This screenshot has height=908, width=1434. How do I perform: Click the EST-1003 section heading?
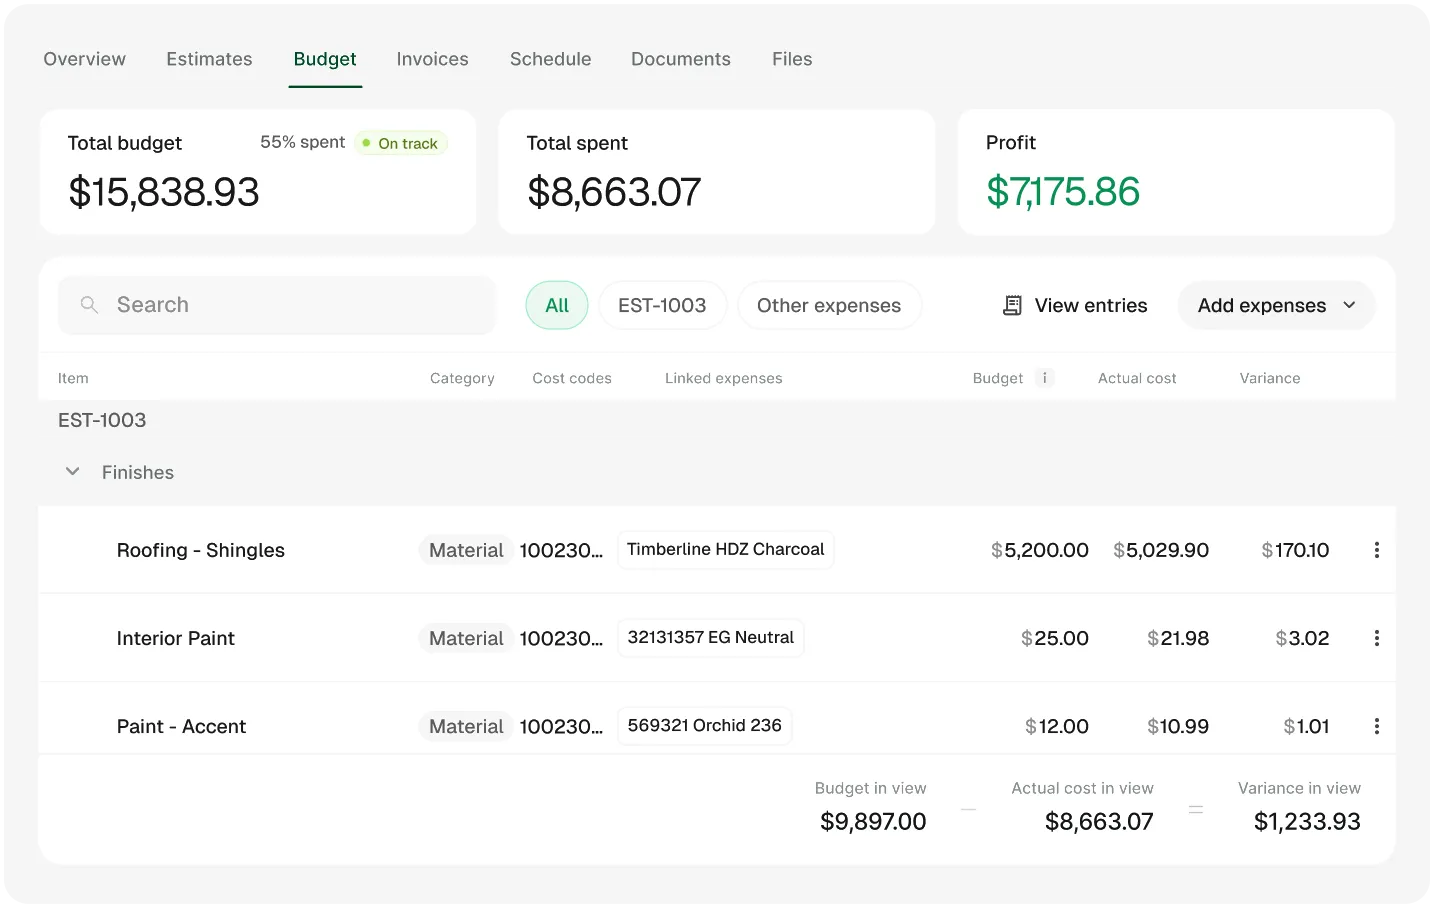102,420
